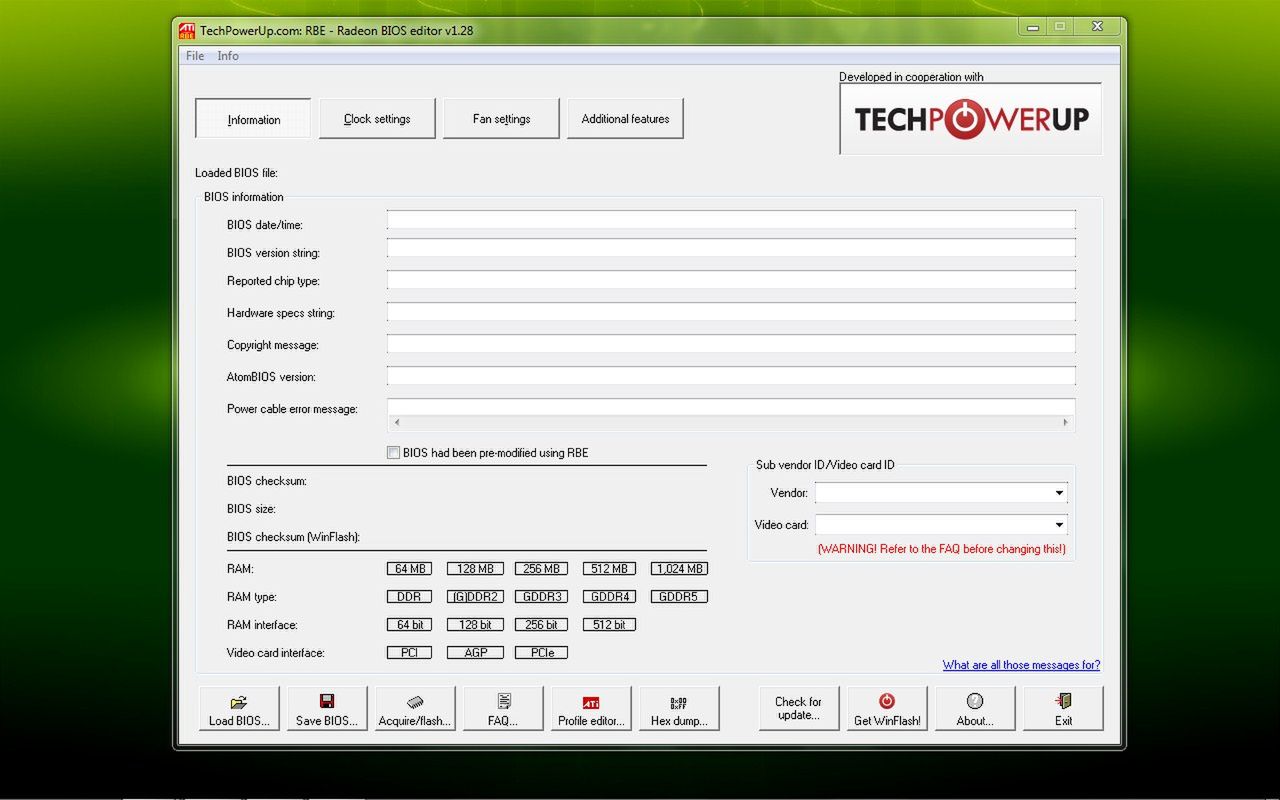Select PCIe video card interface
Screen dimensions: 1280x800
[541, 653]
